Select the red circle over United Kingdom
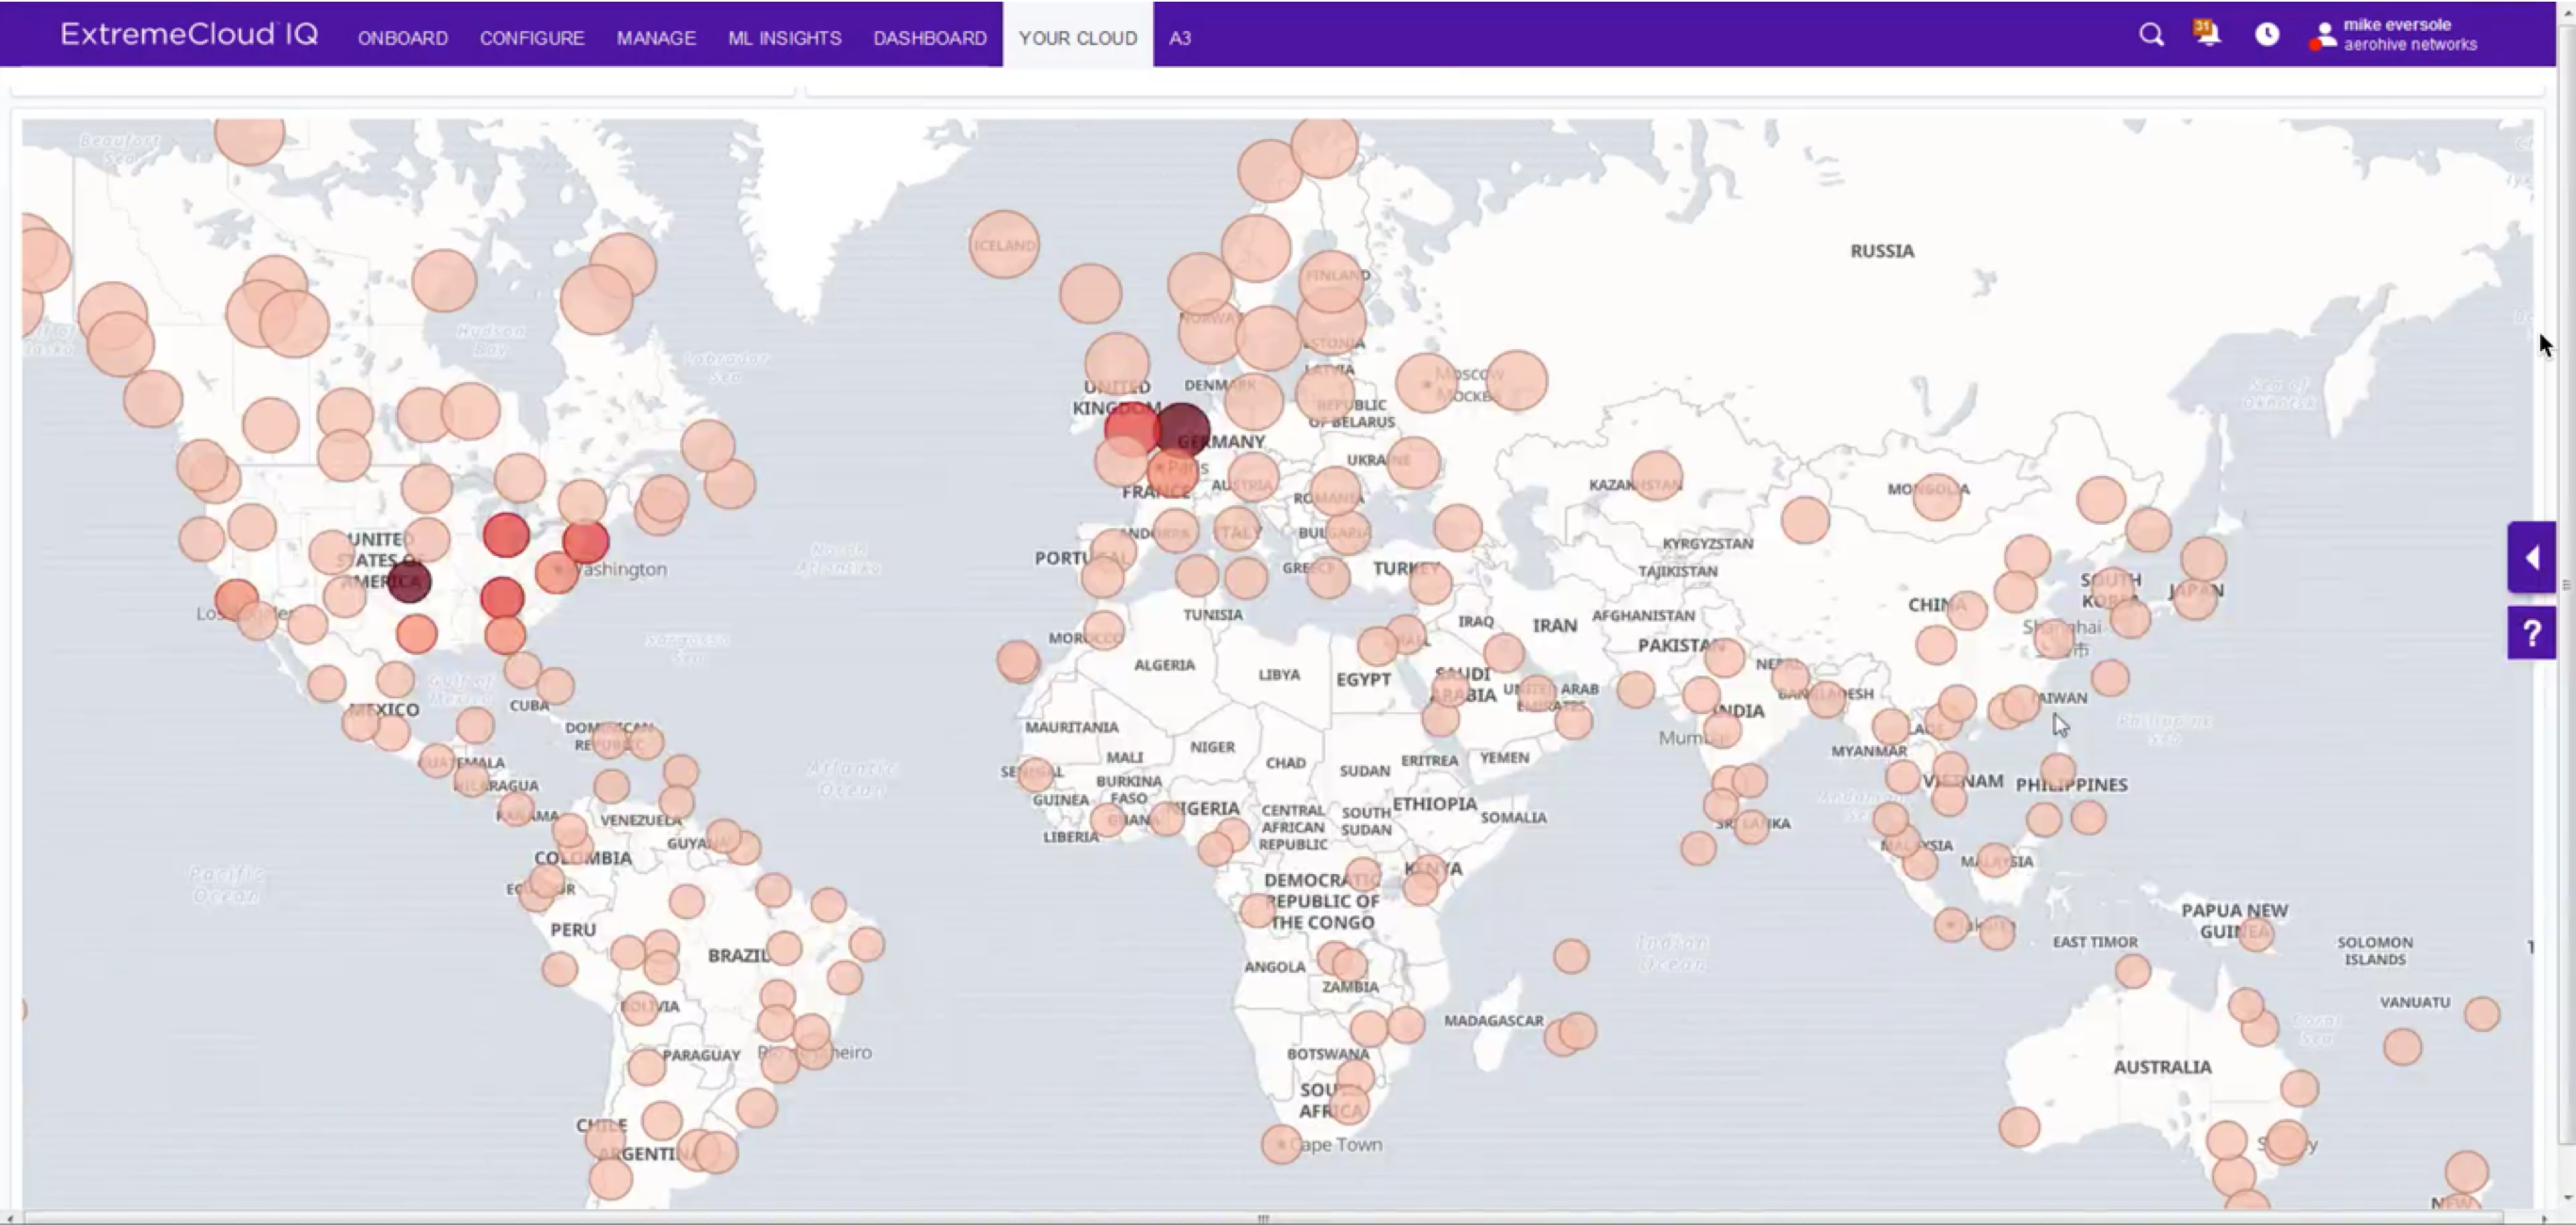Image resolution: width=2576 pixels, height=1225 pixels. [x=1132, y=430]
